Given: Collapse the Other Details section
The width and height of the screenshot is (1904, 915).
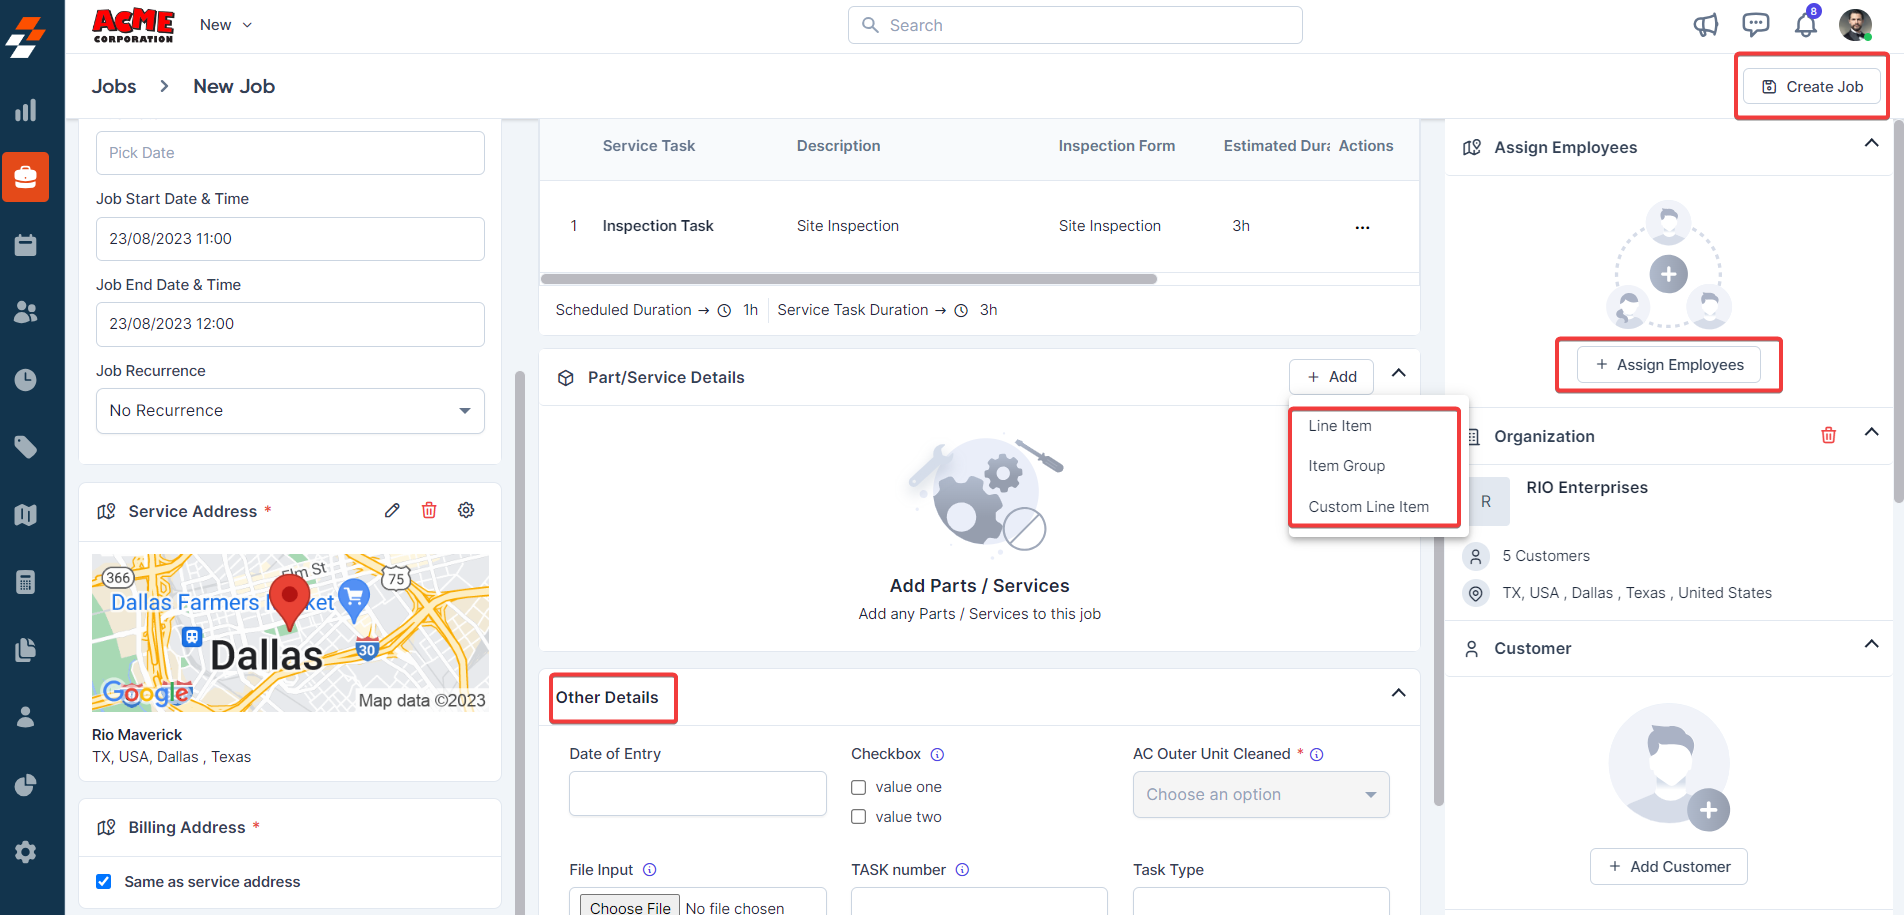Looking at the screenshot, I should 1398,694.
